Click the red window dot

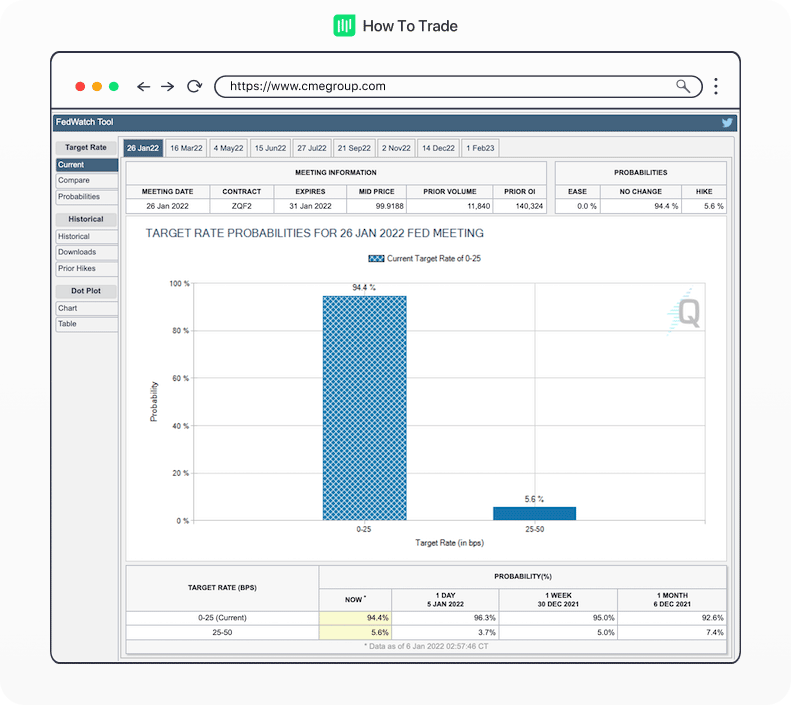point(80,86)
